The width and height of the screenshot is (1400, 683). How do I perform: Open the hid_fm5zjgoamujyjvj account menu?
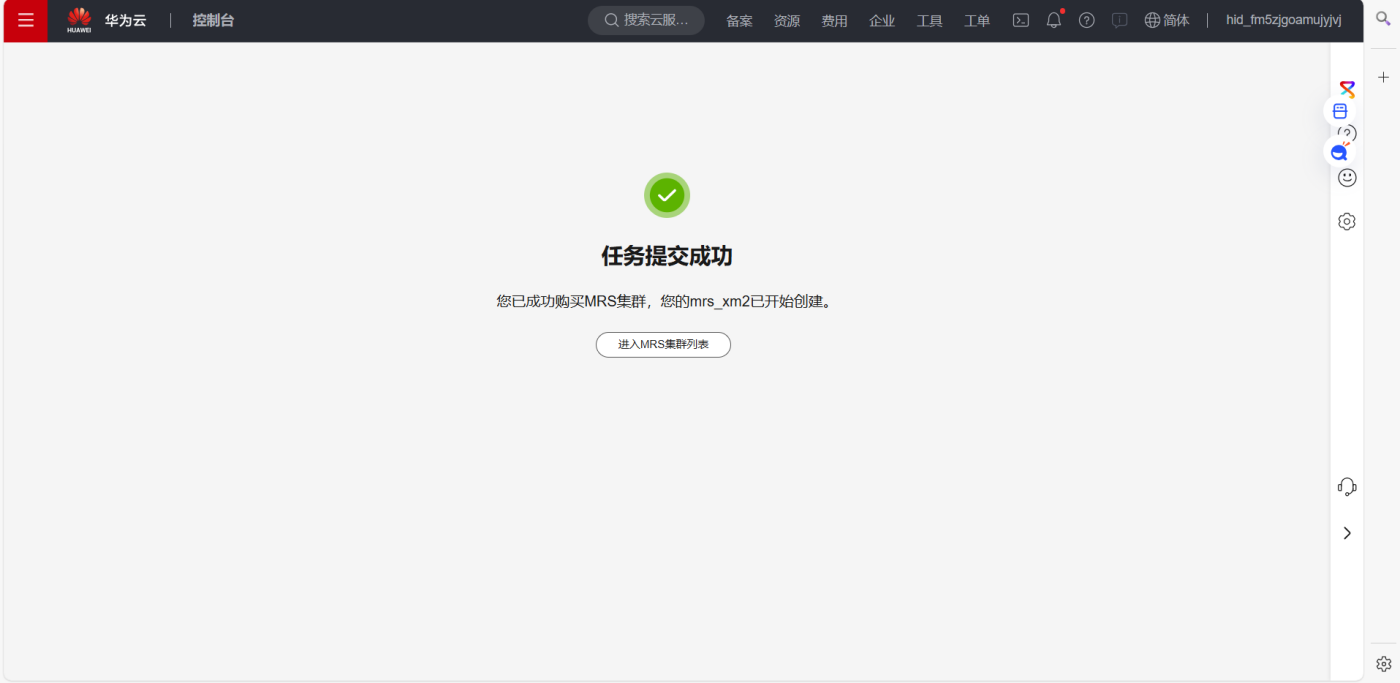click(x=1285, y=20)
